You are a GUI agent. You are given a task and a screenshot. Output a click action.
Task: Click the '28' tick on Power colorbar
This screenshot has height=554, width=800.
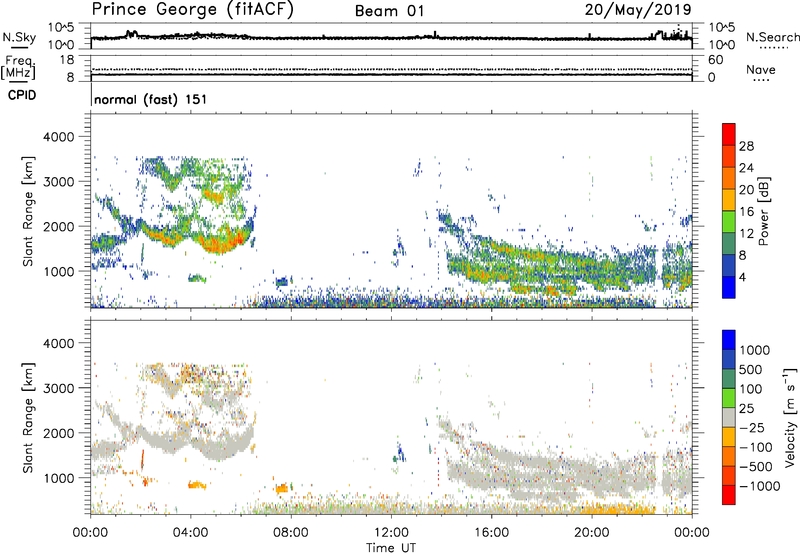click(746, 146)
